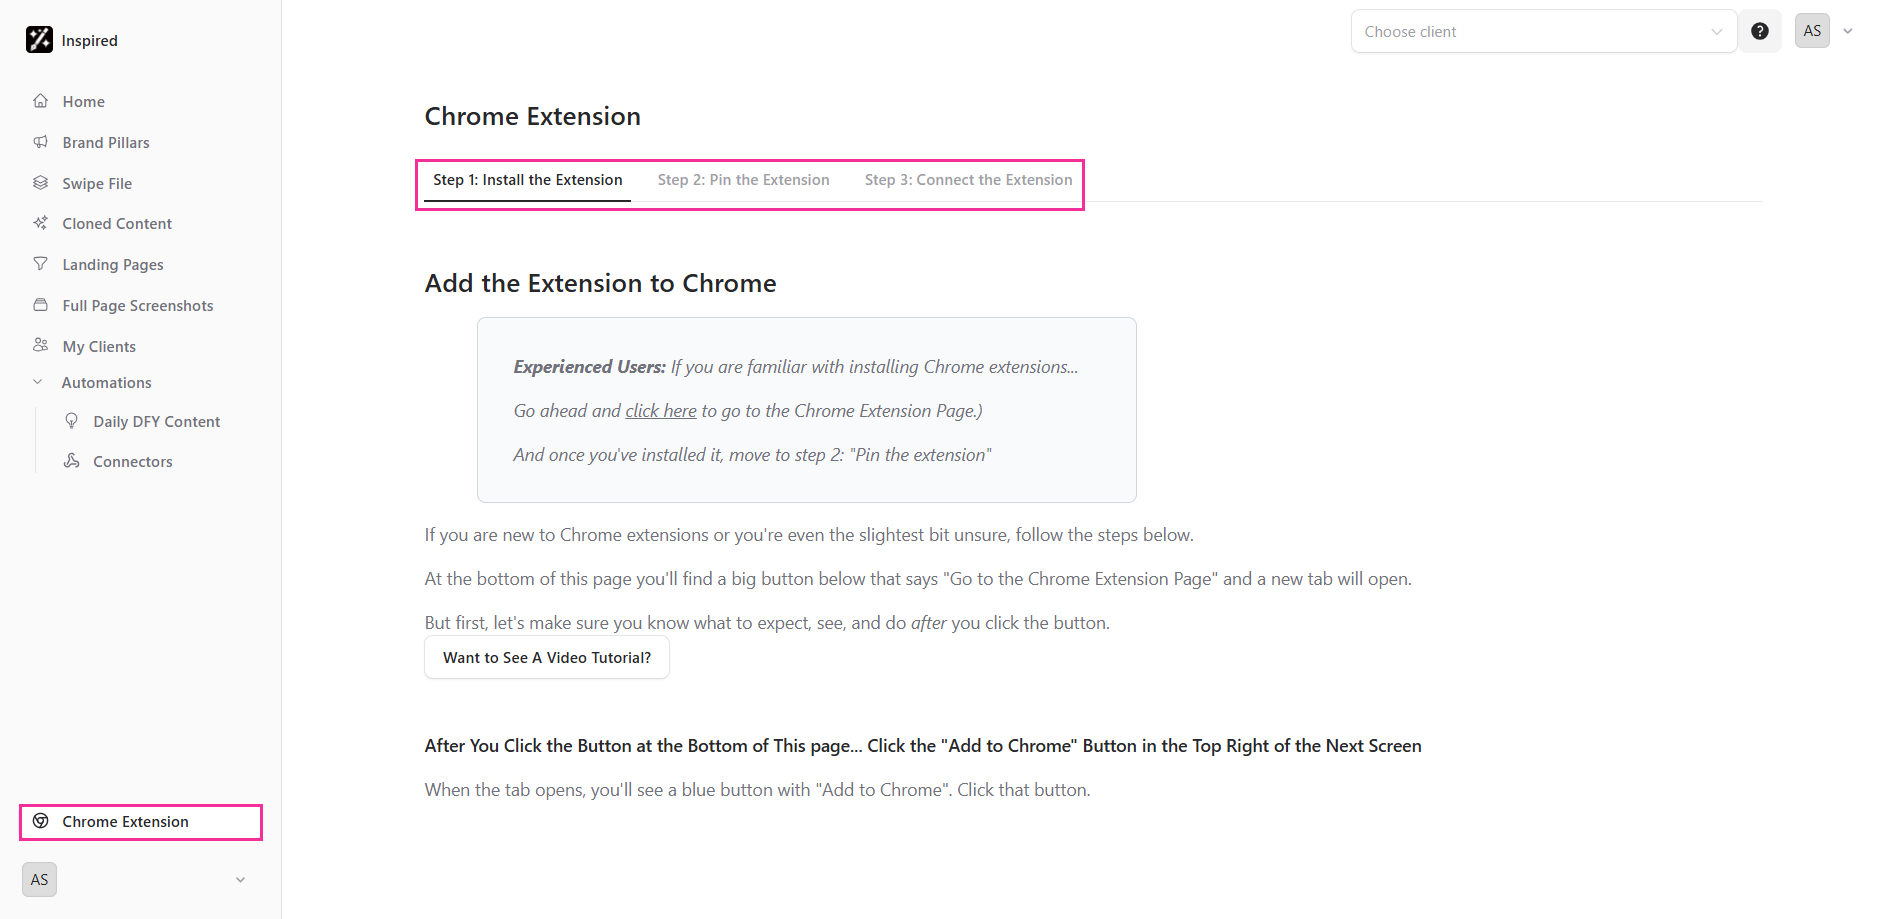Click the 'Experienced Users:' bold text
Image resolution: width=1897 pixels, height=919 pixels.
click(x=590, y=367)
